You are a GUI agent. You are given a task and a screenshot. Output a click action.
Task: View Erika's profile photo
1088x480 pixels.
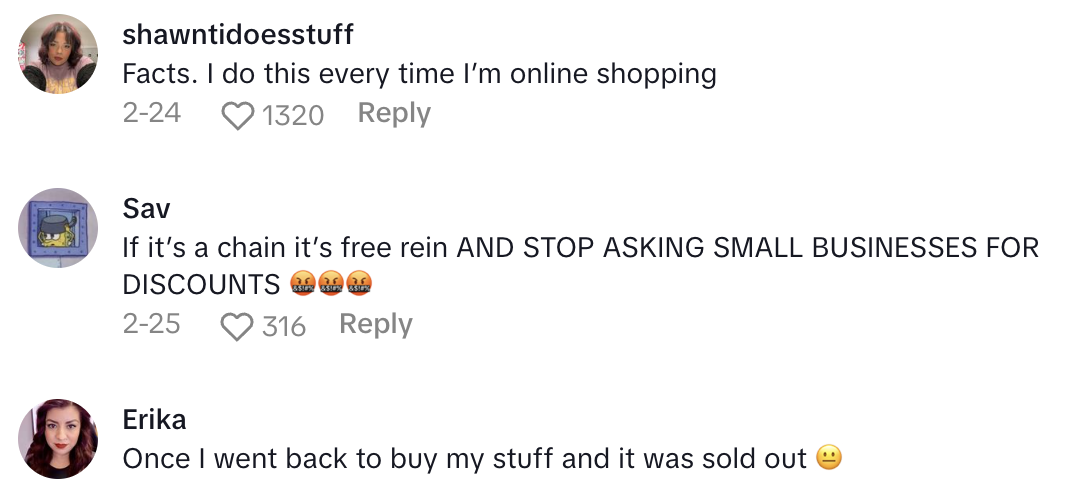click(59, 439)
